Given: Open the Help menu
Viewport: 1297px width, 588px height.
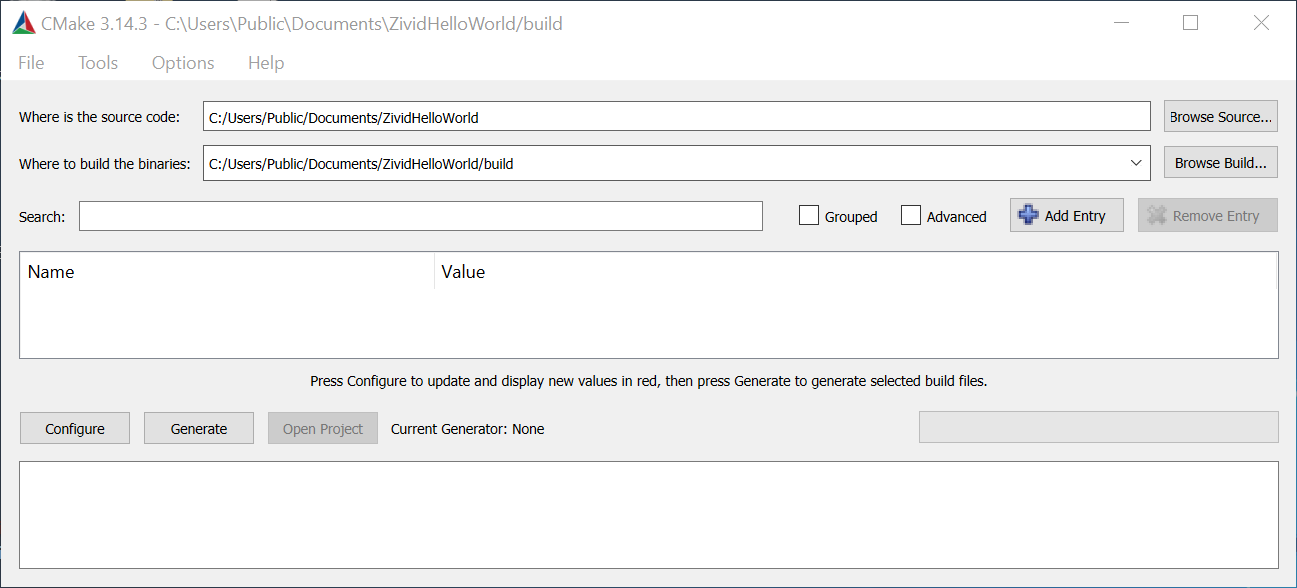Looking at the screenshot, I should [266, 63].
